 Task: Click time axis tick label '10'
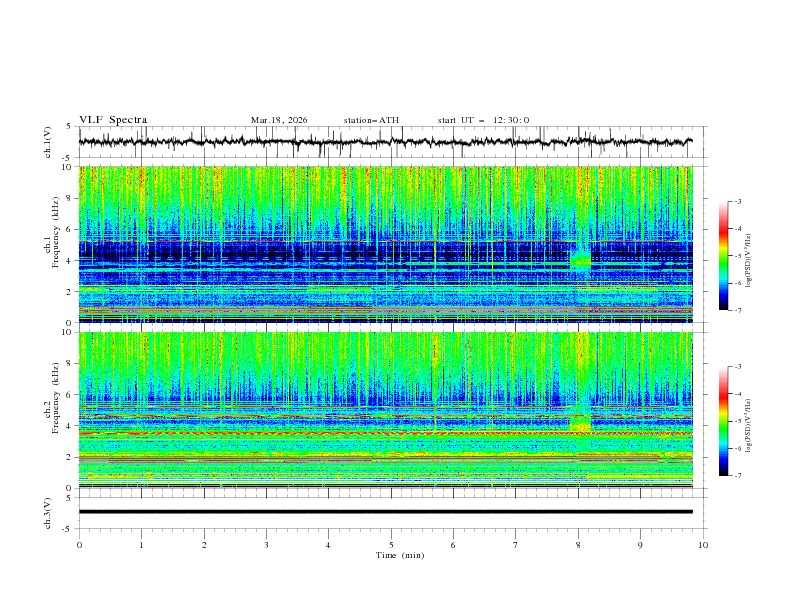(x=703, y=545)
